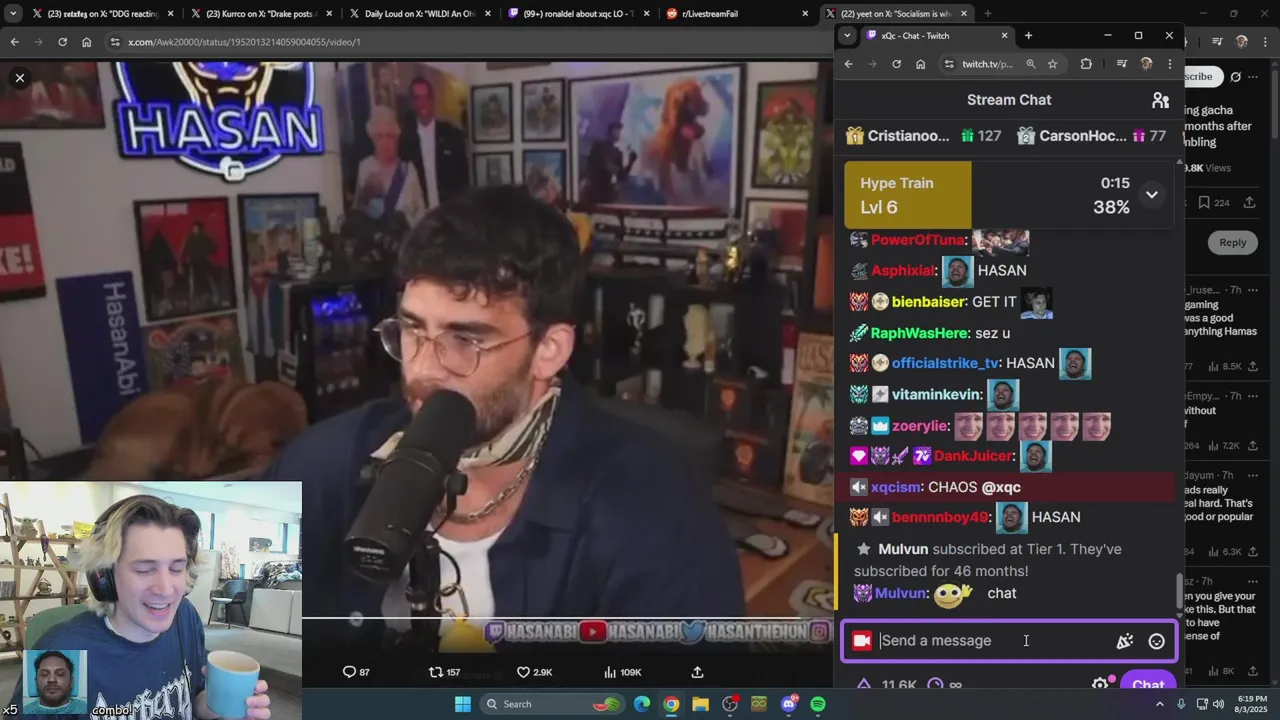This screenshot has width=1280, height=720.
Task: Click the Hype Train Lvl 6 progress banner
Action: coord(1007,195)
